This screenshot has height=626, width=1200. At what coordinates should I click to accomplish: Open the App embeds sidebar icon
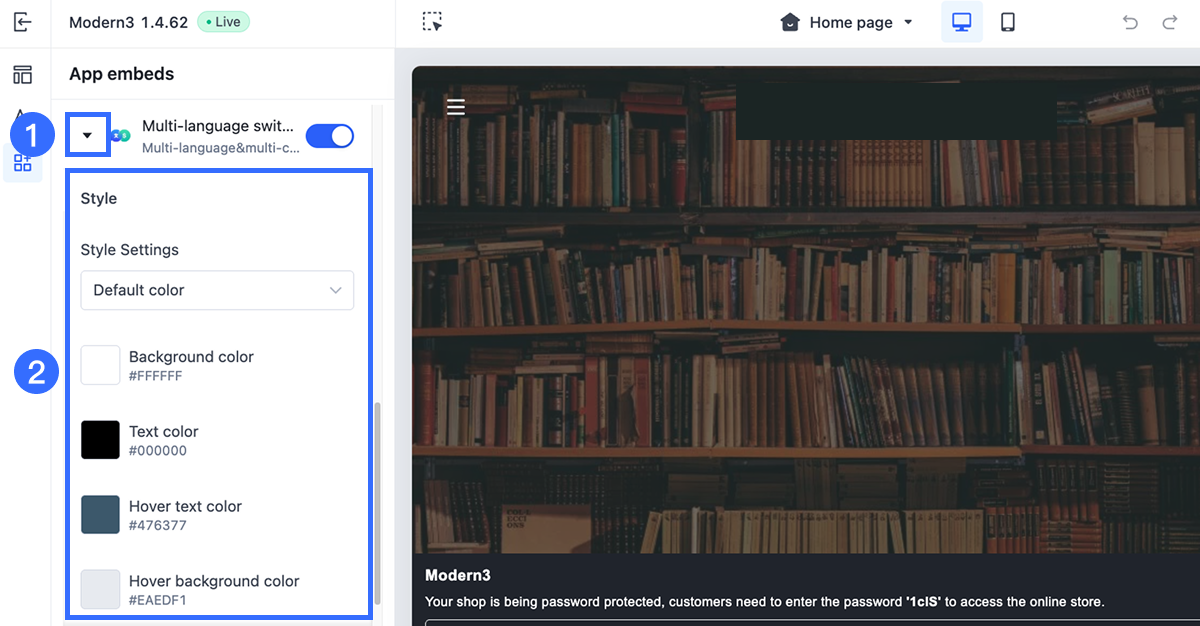coord(22,163)
